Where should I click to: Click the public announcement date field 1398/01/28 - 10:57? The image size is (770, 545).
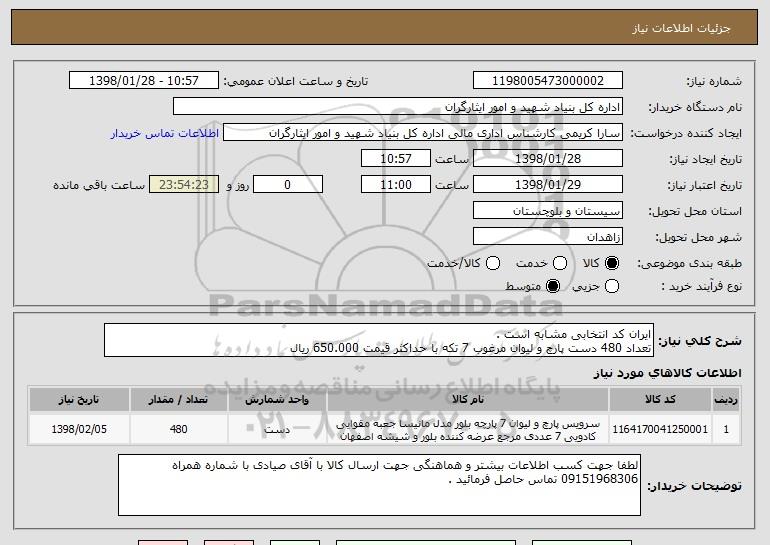click(144, 81)
